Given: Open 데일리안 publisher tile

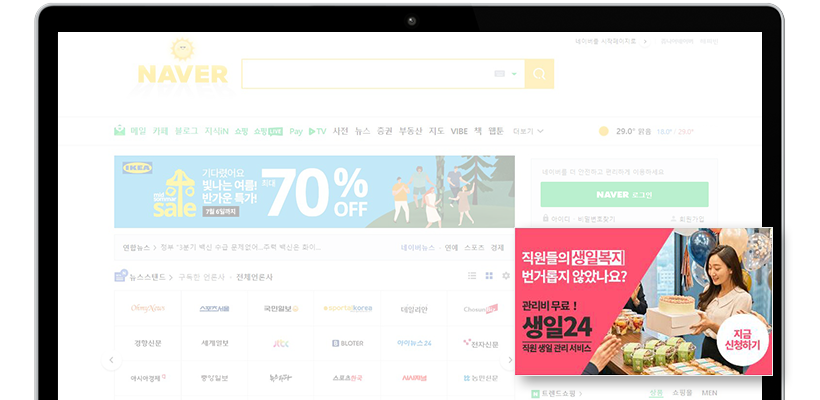Looking at the screenshot, I should (414, 308).
